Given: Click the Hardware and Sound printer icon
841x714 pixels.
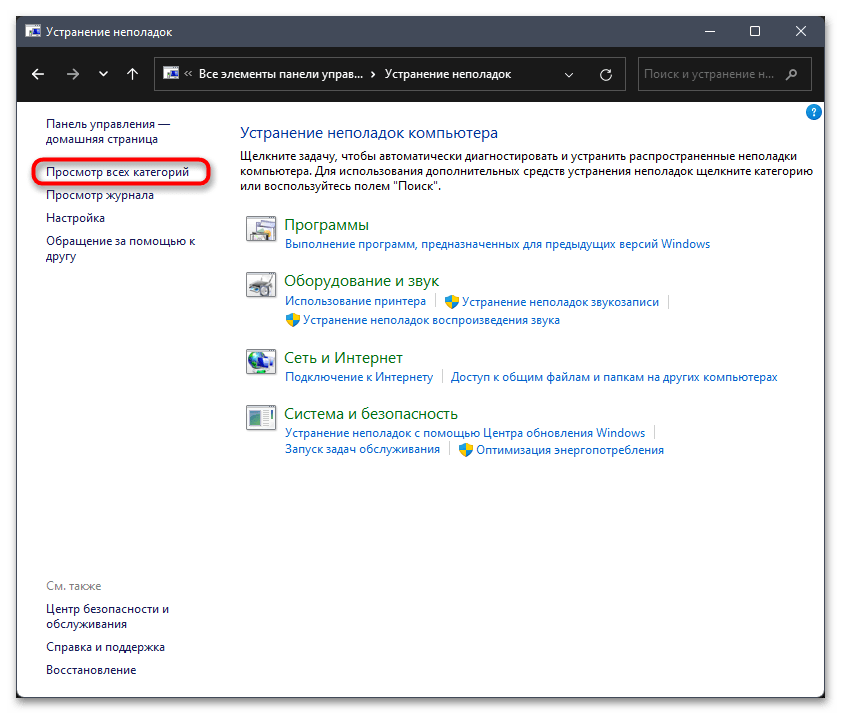Looking at the screenshot, I should [261, 285].
